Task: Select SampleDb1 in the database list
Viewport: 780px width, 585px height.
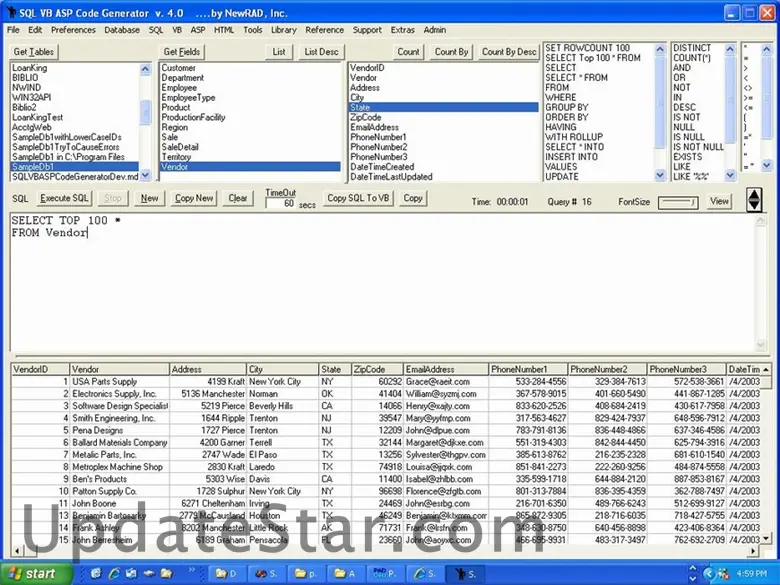Action: pos(75,167)
